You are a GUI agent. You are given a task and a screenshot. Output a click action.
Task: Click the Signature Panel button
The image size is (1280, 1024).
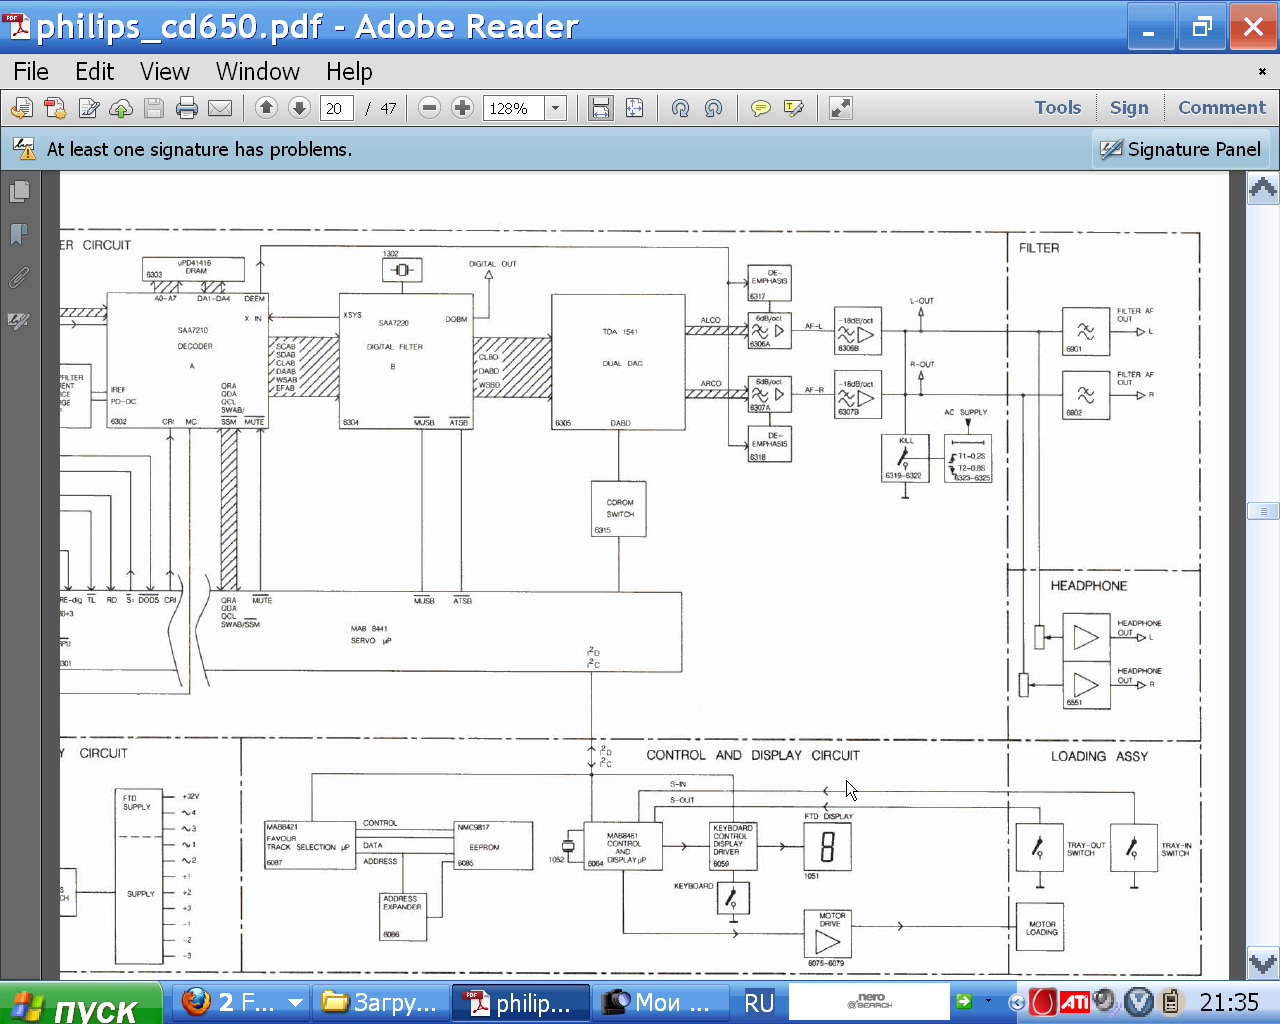click(1181, 150)
